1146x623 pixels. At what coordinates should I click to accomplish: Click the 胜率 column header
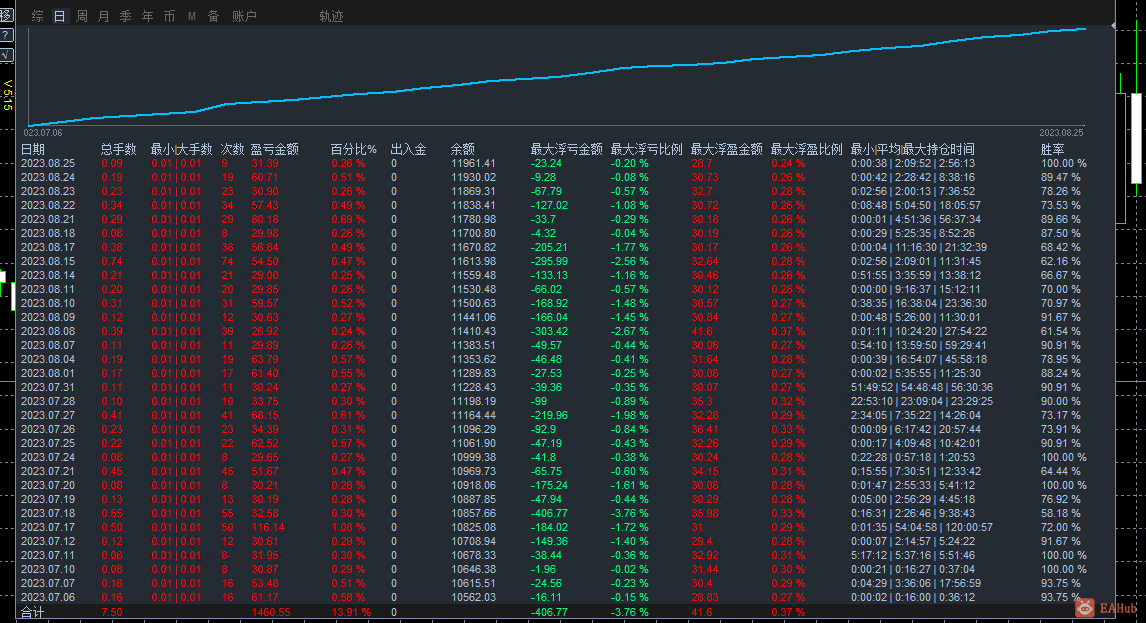(1052, 149)
